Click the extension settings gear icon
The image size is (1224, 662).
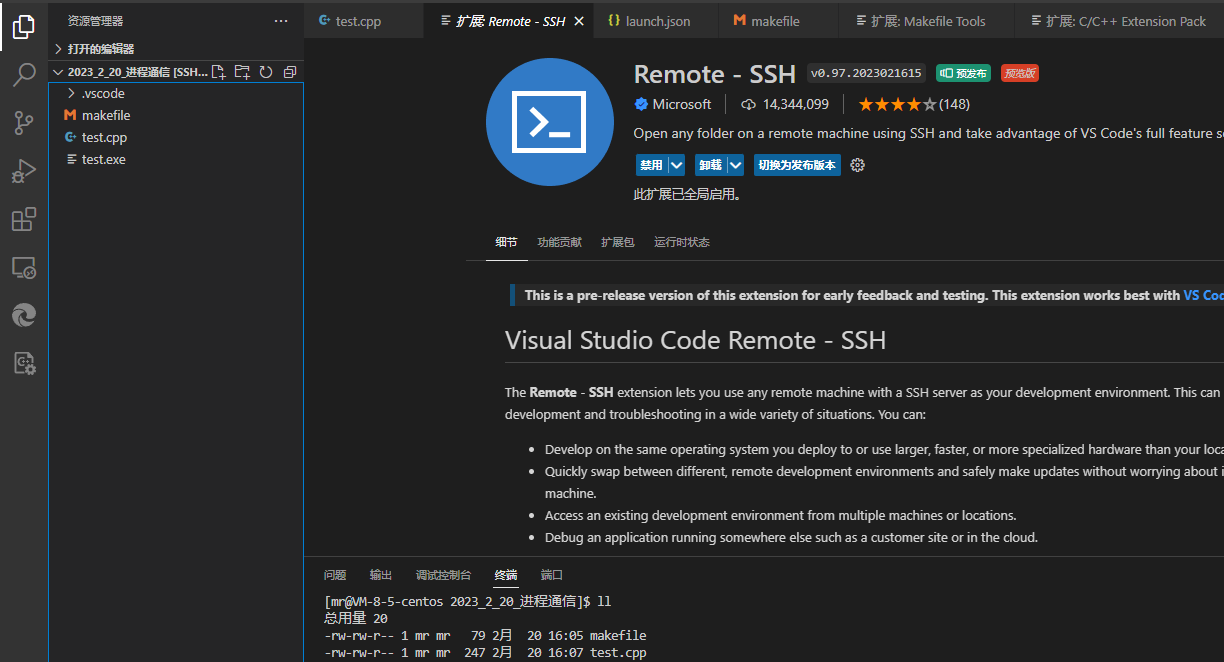click(857, 165)
